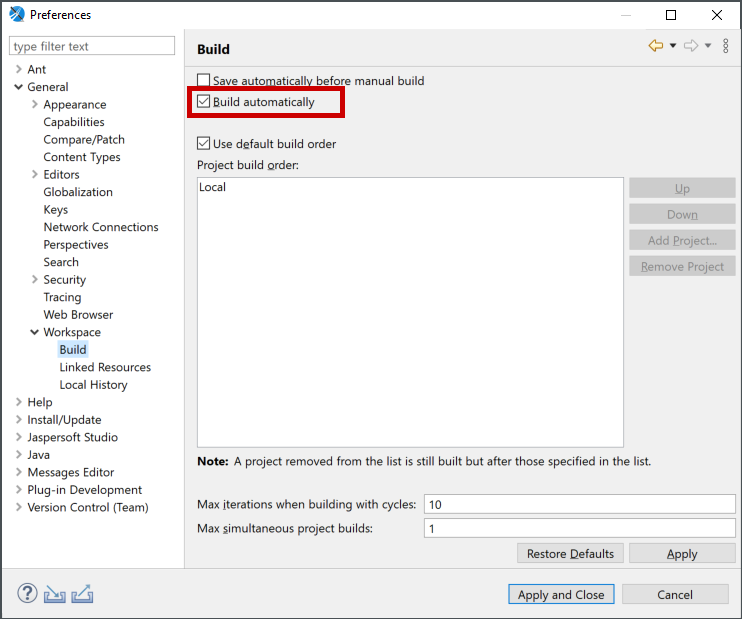Click the Cancel button
This screenshot has width=742, height=619.
(x=675, y=594)
